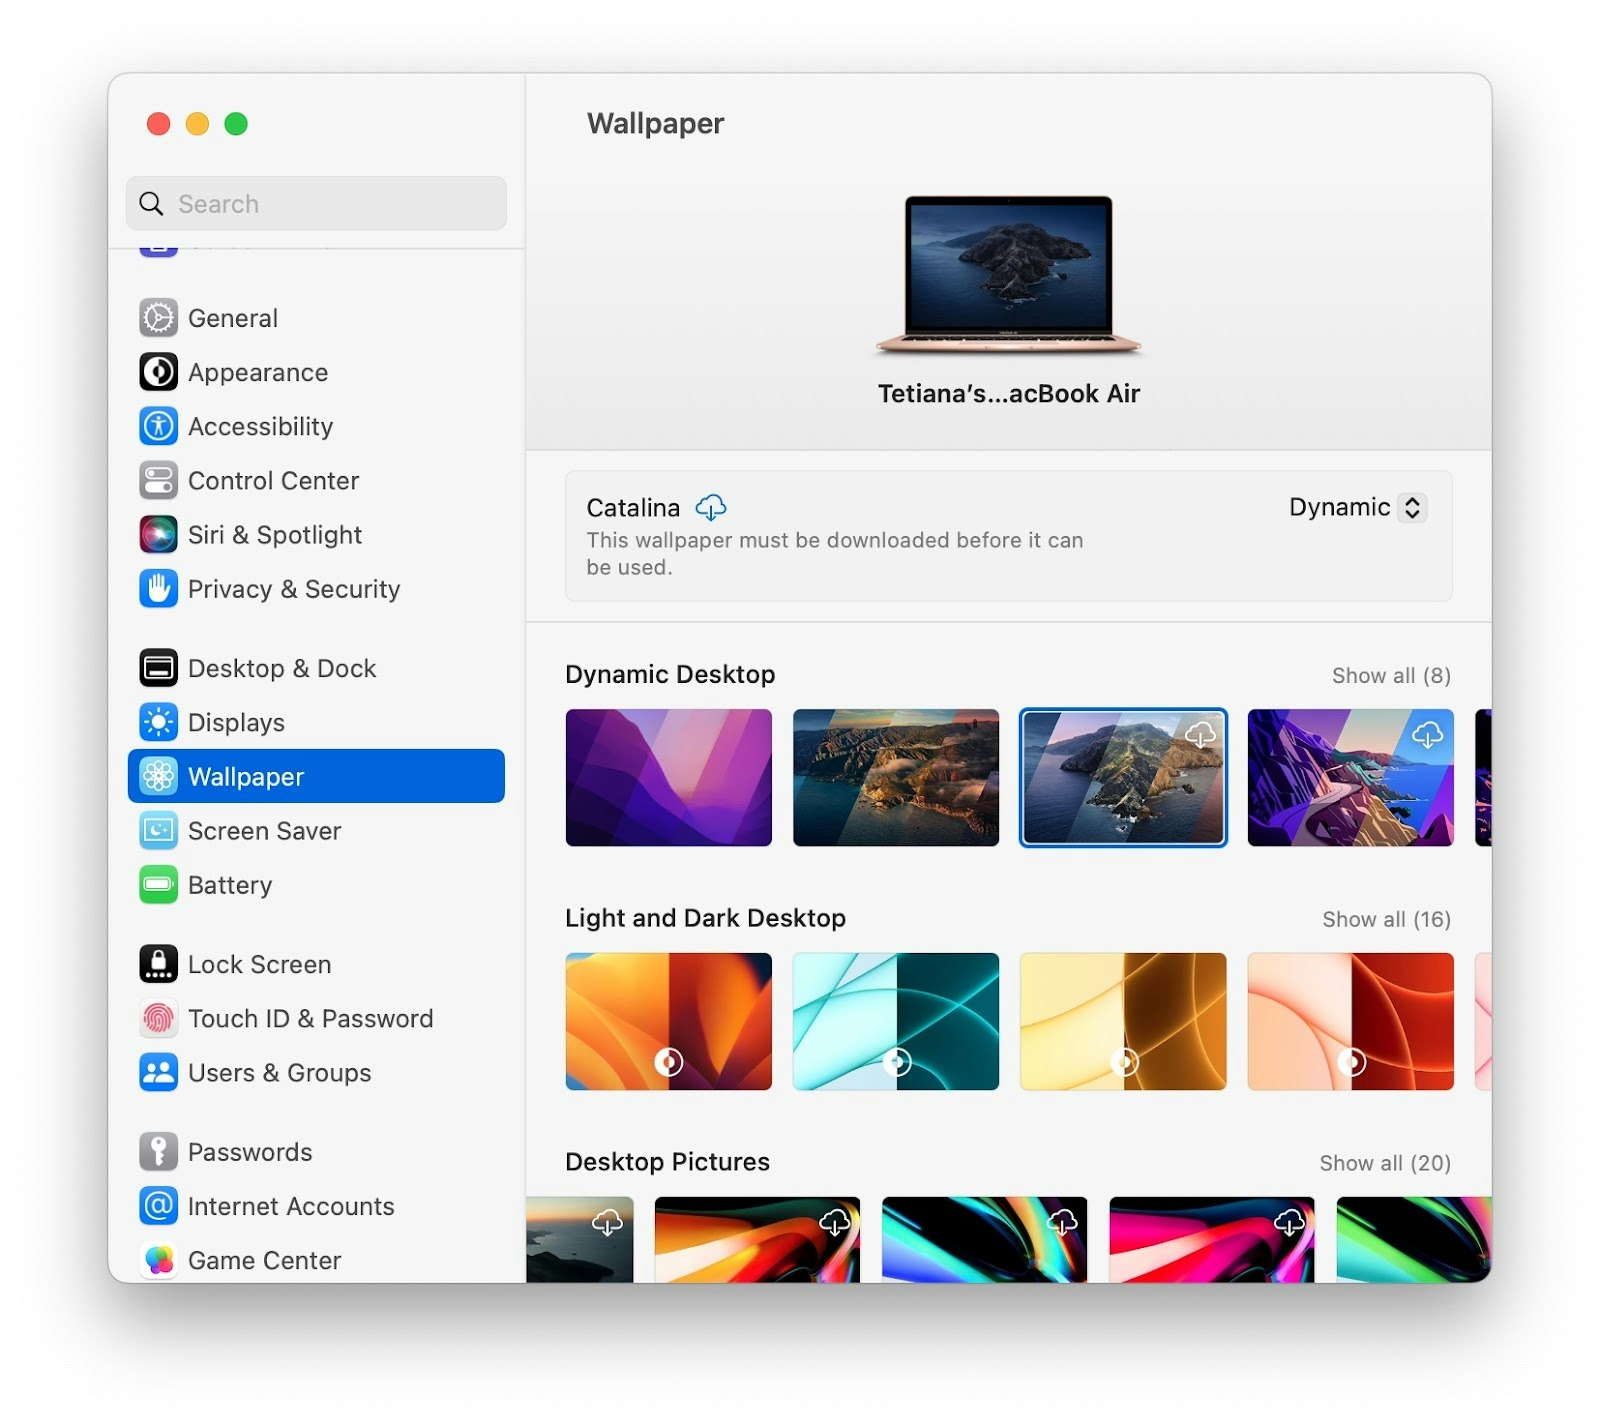
Task: Expand Light and Dark Desktop Show all (16)
Action: [x=1385, y=919]
